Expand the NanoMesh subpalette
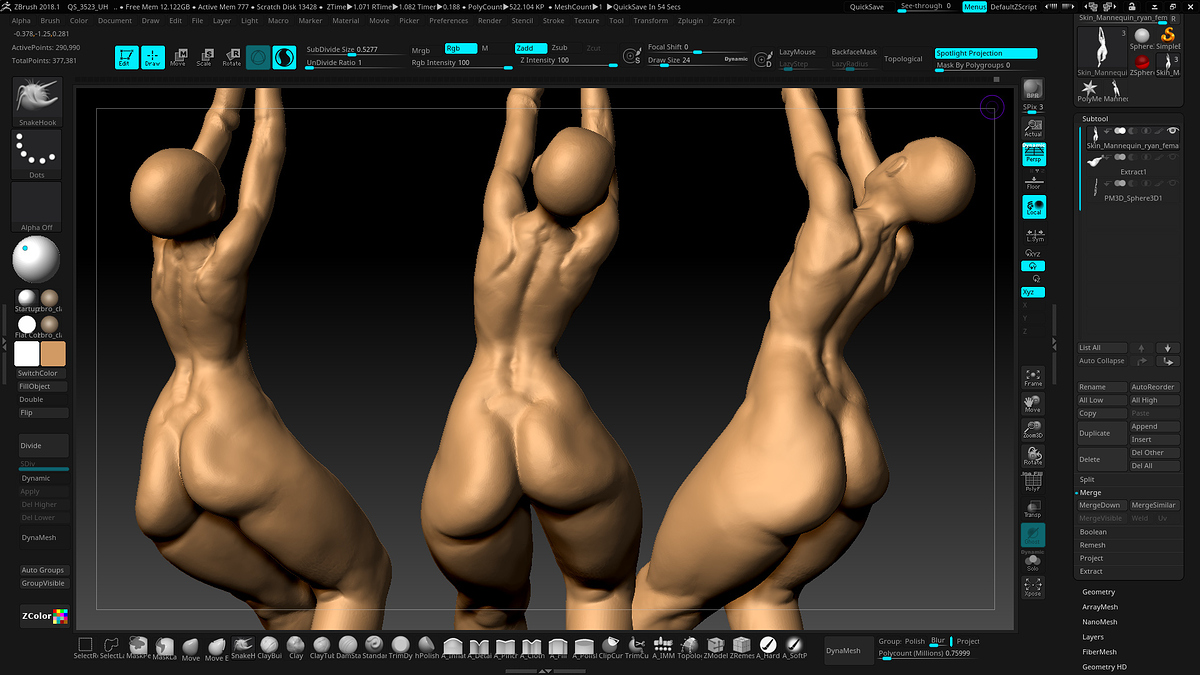 (1100, 622)
